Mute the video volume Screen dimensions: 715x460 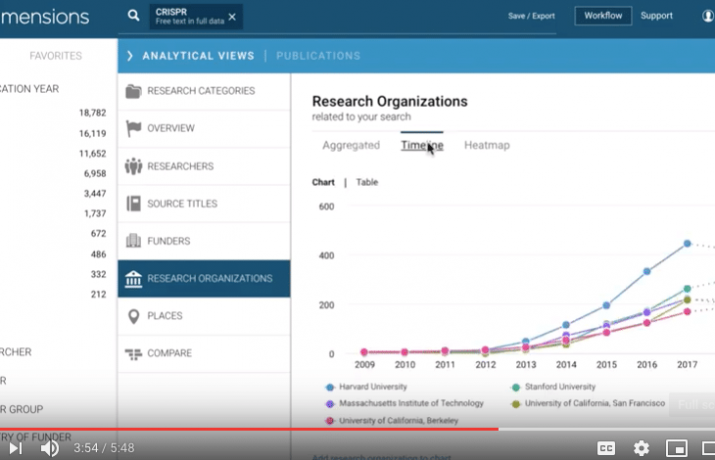[49, 448]
